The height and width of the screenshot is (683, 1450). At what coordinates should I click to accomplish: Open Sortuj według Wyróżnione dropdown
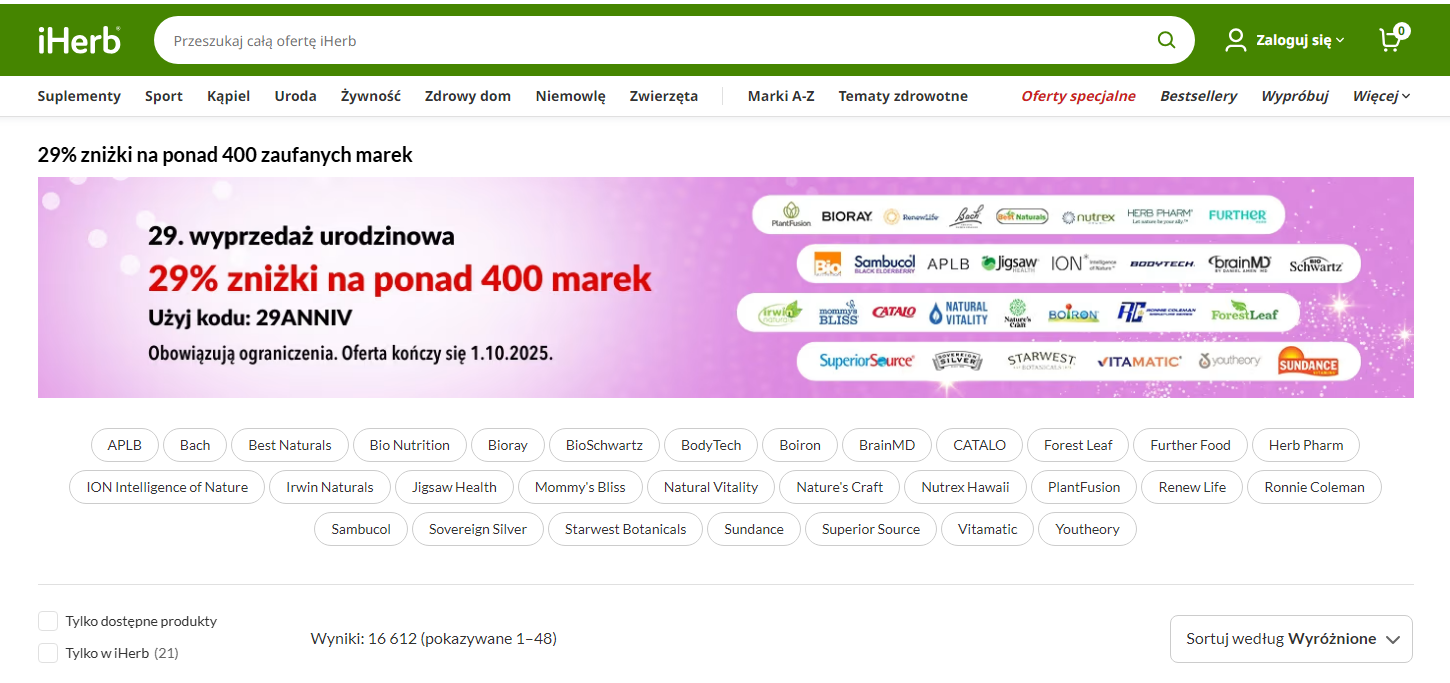[1291, 639]
